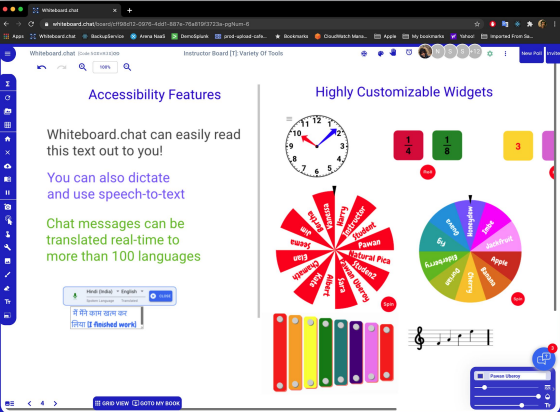Click the green 1/8 fraction tile
Screen dimensions: 560x412
[x=447, y=145]
